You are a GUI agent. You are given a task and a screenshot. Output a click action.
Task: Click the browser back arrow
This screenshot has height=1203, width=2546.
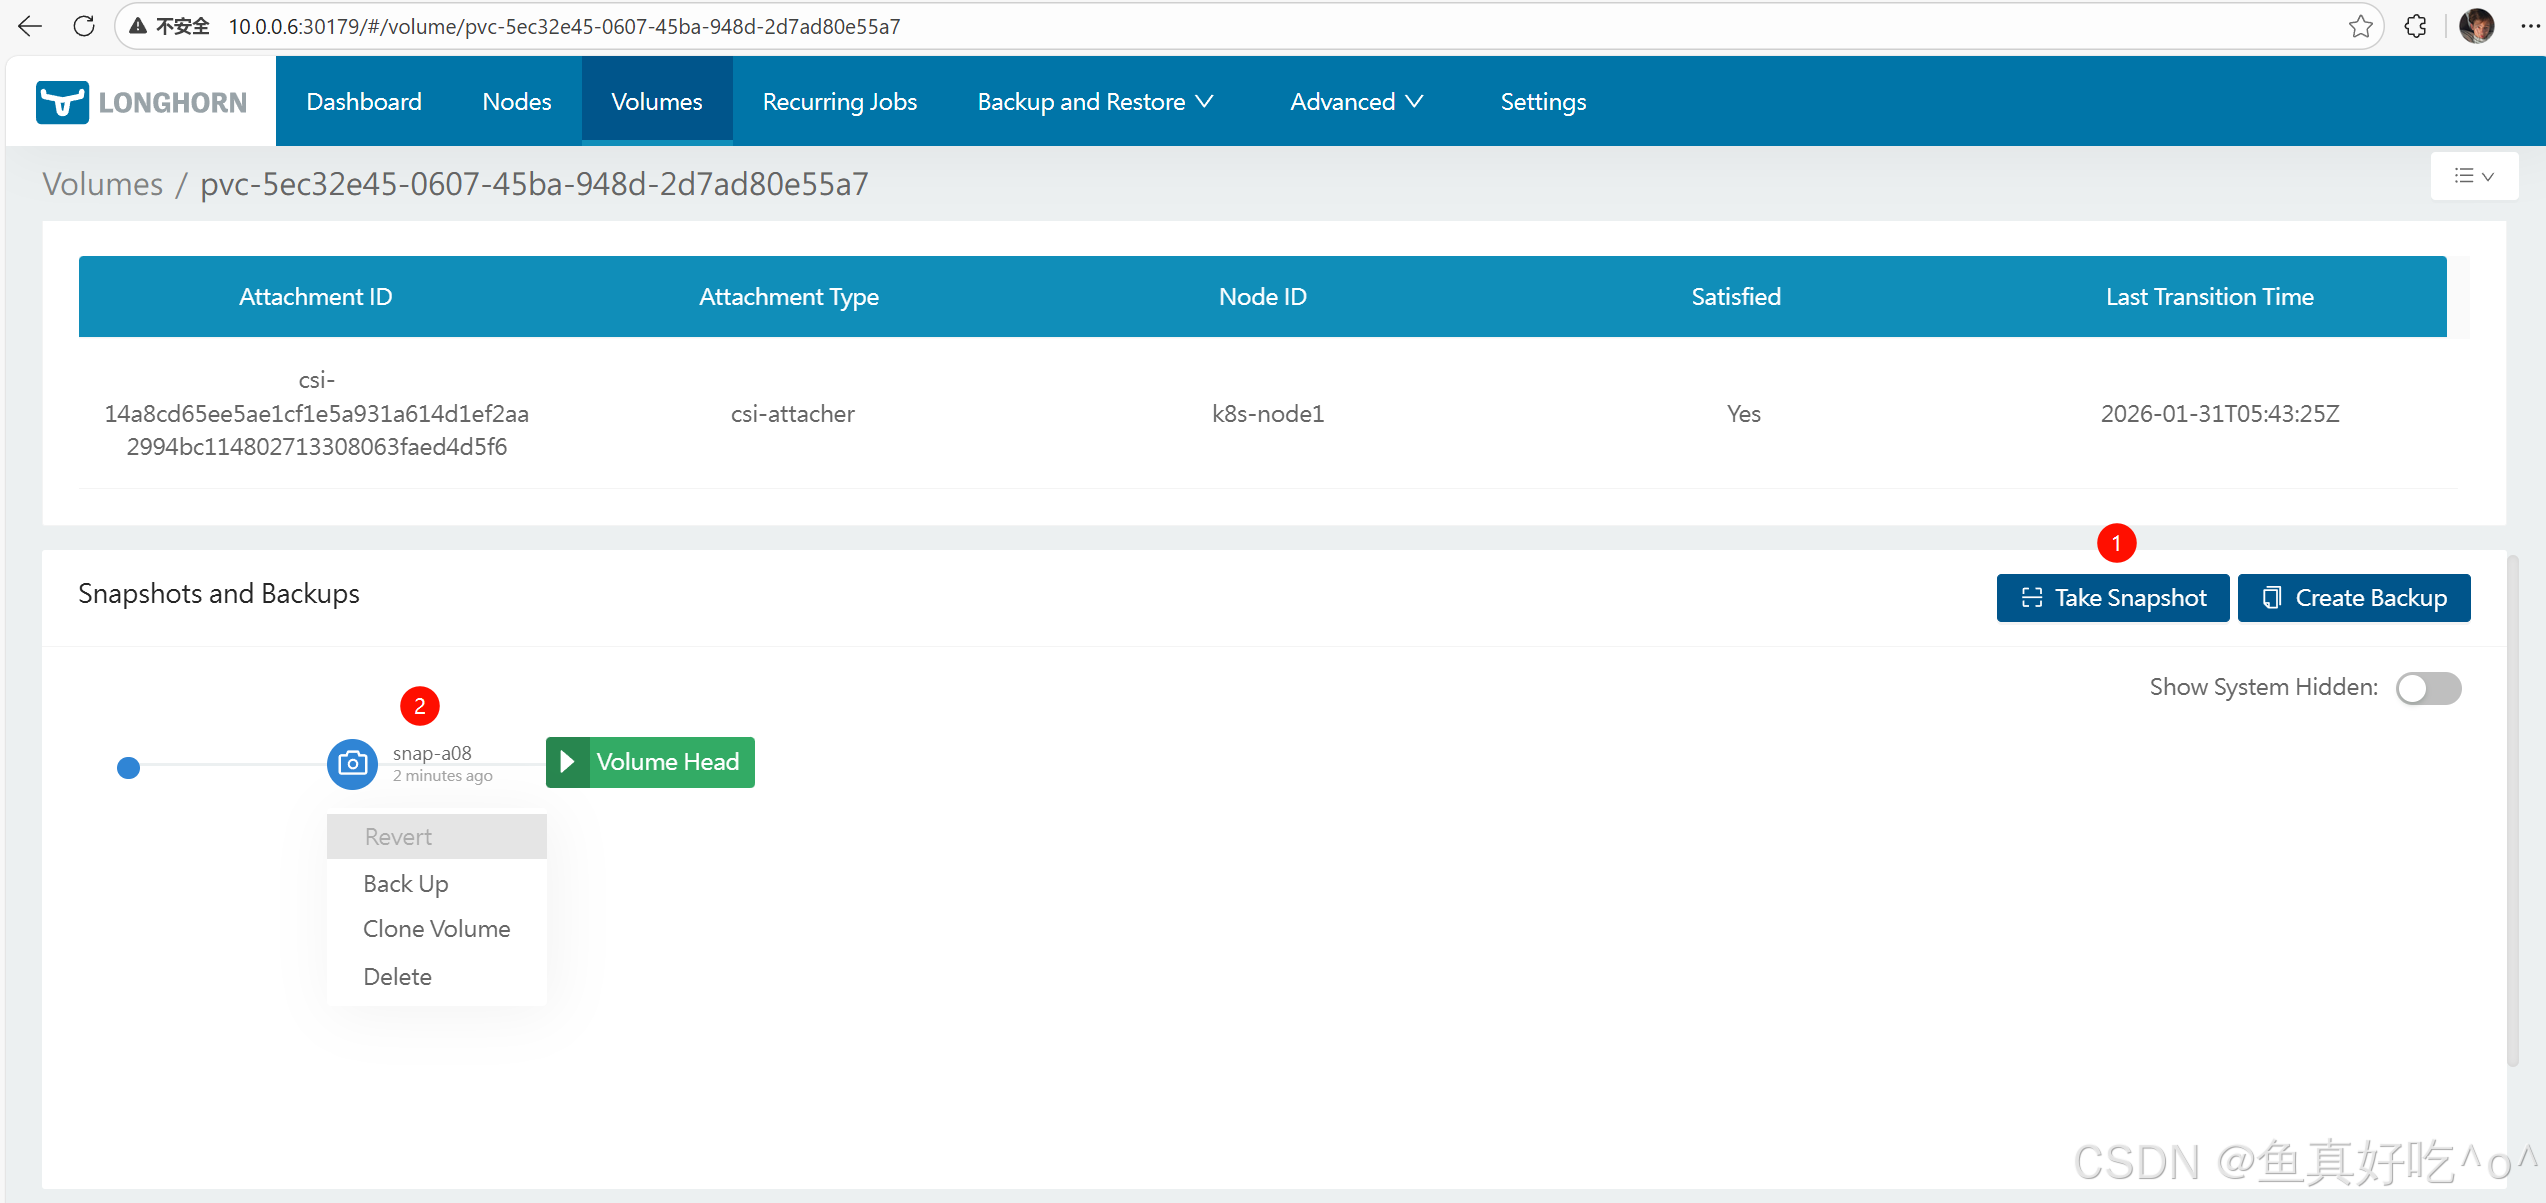point(30,26)
